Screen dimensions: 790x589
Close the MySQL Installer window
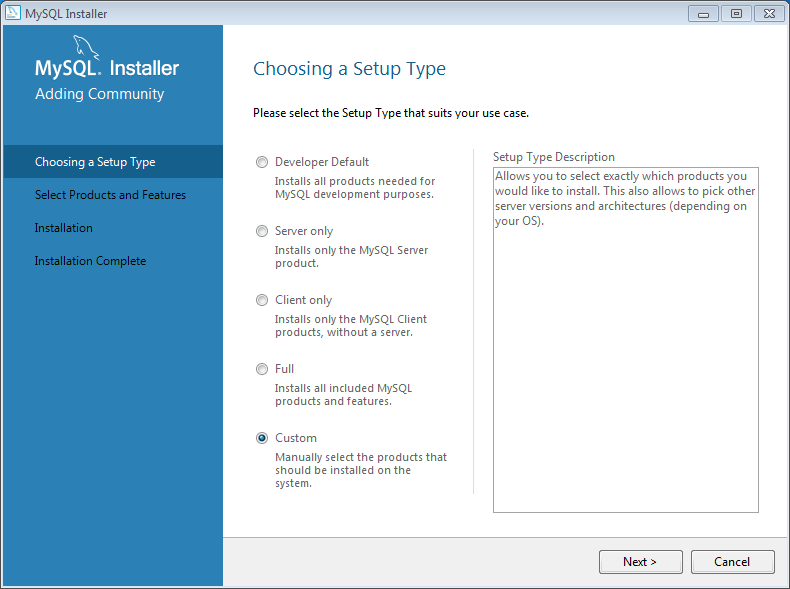(769, 14)
